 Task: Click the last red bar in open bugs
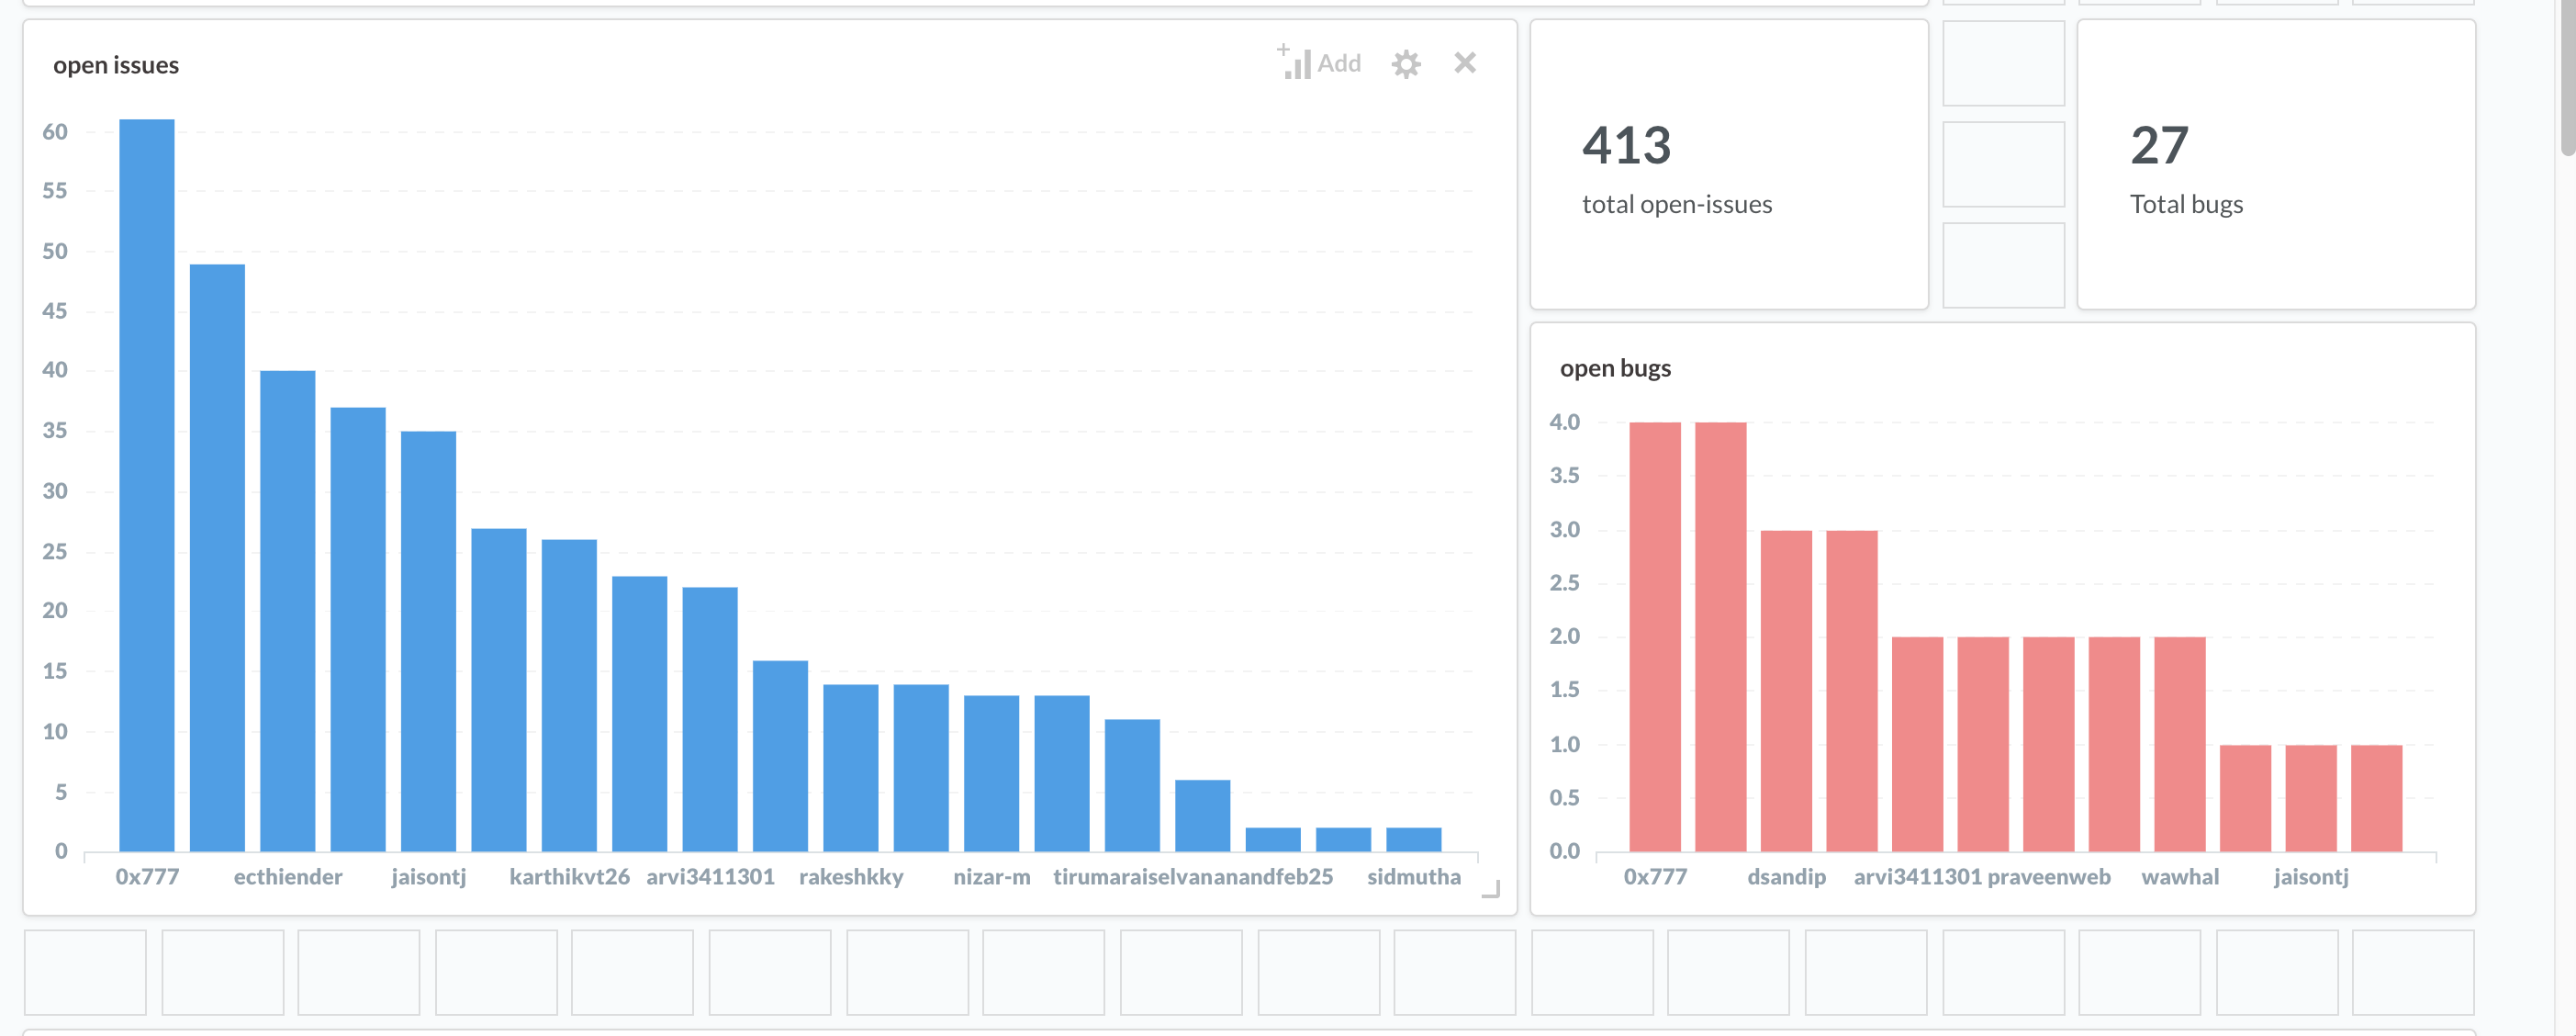click(2376, 798)
